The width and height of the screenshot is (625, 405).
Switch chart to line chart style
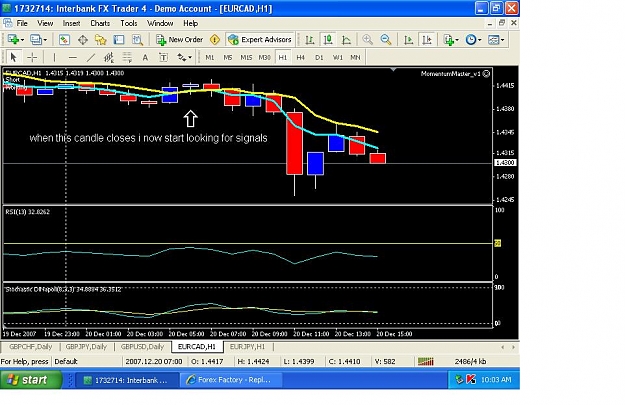(x=346, y=39)
